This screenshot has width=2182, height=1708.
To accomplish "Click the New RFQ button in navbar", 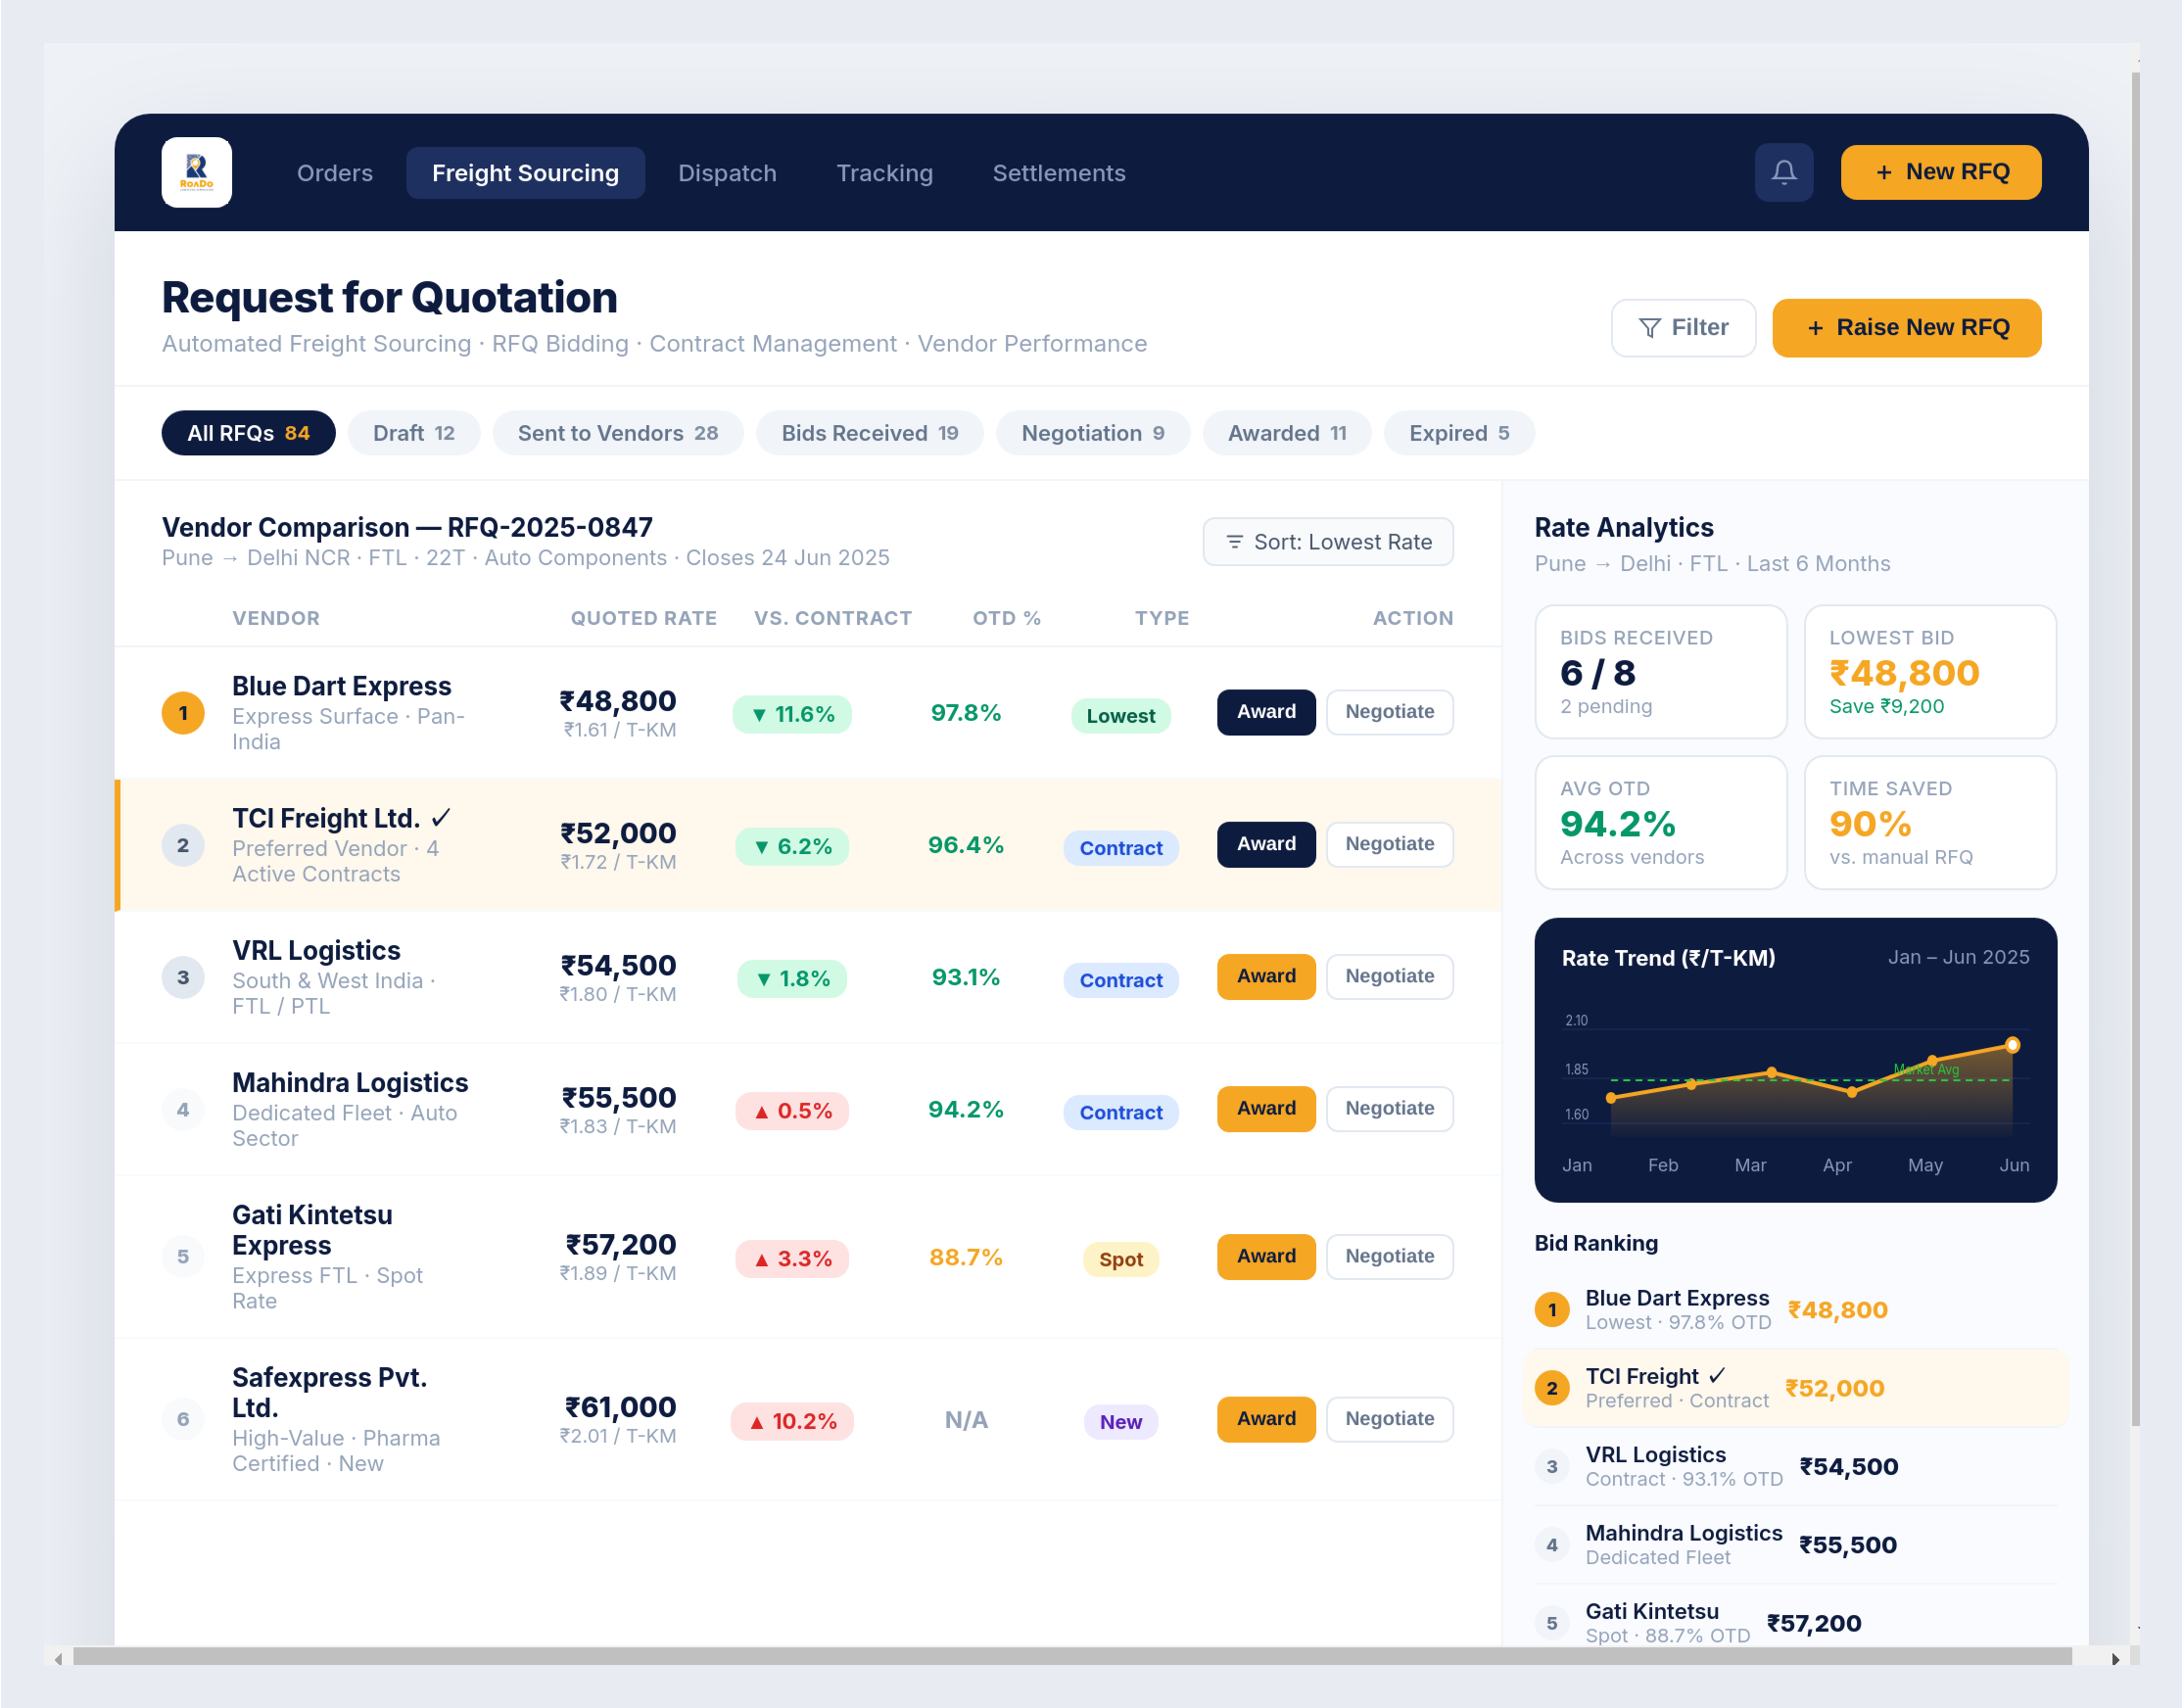I will click(x=1940, y=172).
